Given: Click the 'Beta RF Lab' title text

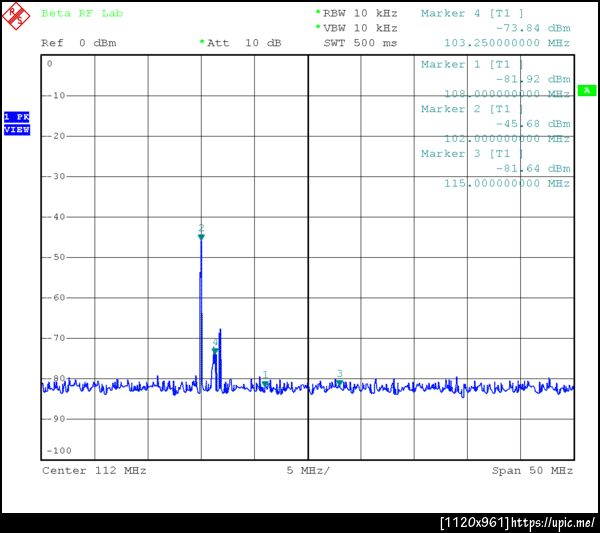Looking at the screenshot, I should [82, 13].
